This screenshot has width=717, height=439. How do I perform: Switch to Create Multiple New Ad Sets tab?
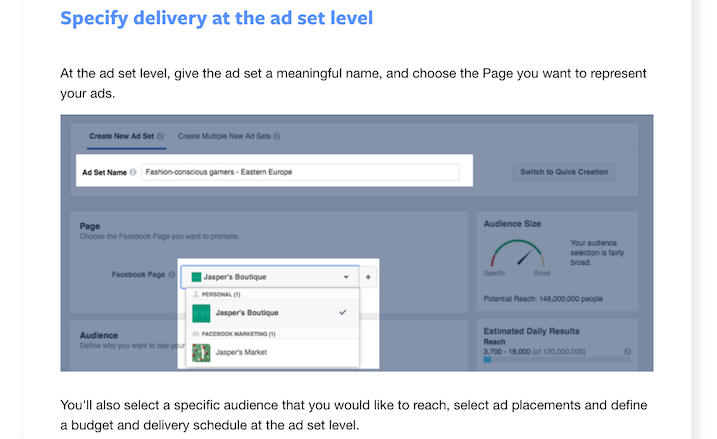pos(224,136)
